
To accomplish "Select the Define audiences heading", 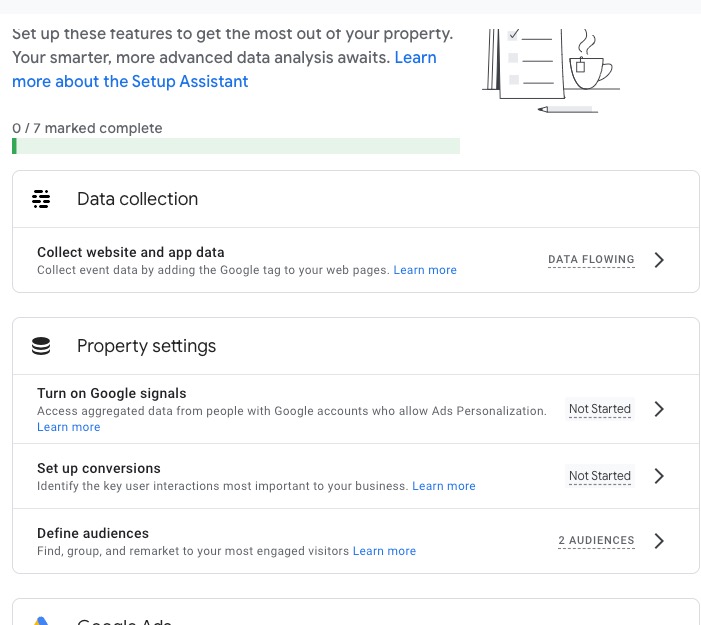I will click(93, 533).
